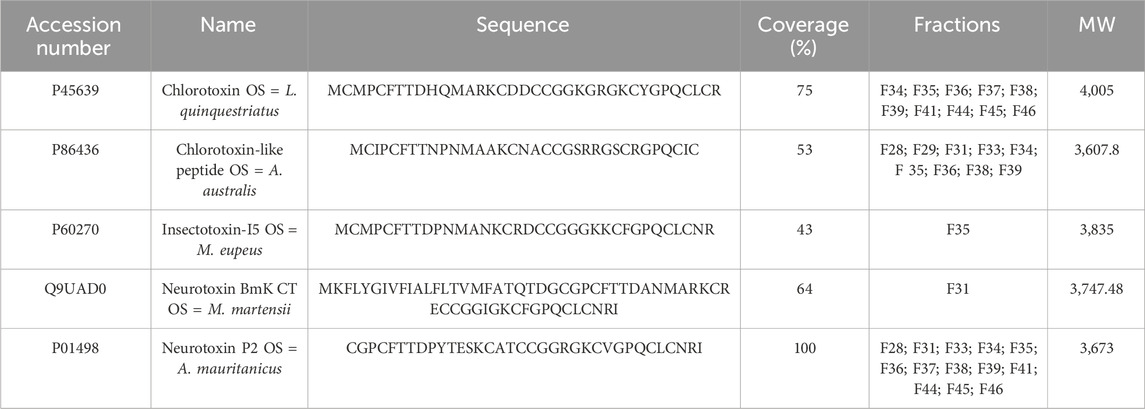
Task: Select the Fractions column header
Action: [956, 25]
